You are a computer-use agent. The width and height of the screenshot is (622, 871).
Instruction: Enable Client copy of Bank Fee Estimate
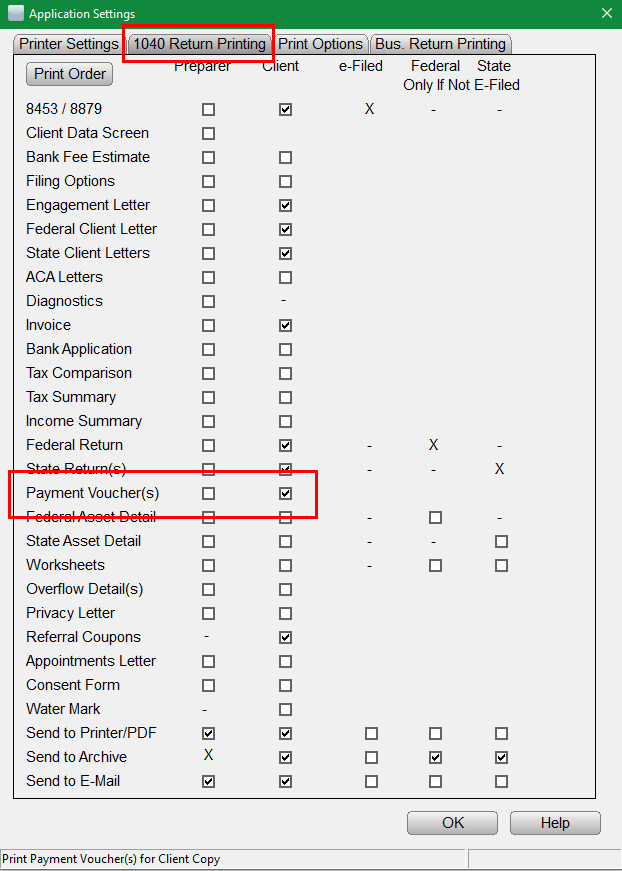coord(286,157)
